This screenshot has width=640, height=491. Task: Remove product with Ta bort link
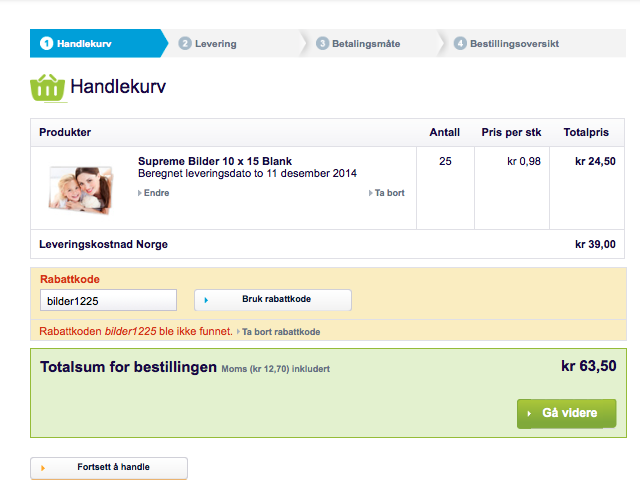[x=387, y=193]
